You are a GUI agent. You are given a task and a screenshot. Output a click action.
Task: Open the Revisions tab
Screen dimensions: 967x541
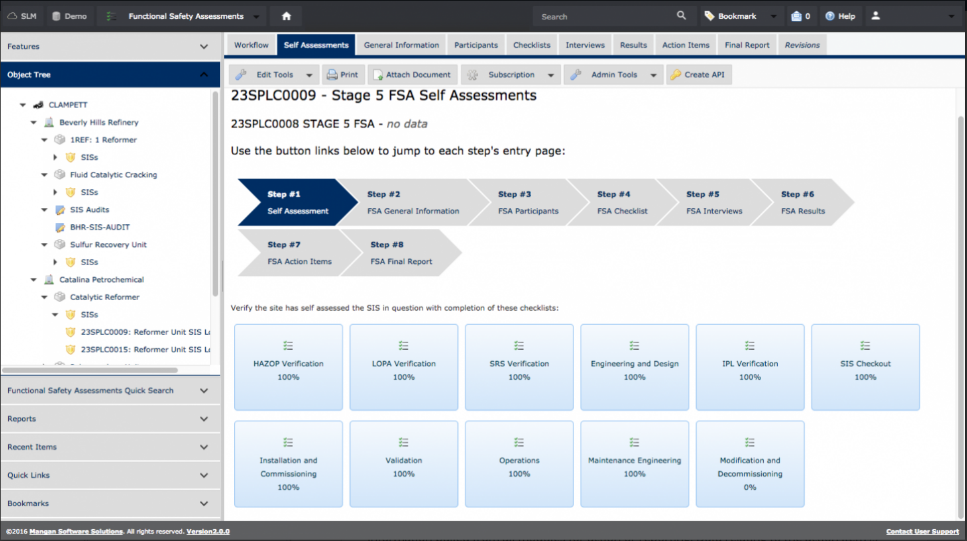(802, 45)
